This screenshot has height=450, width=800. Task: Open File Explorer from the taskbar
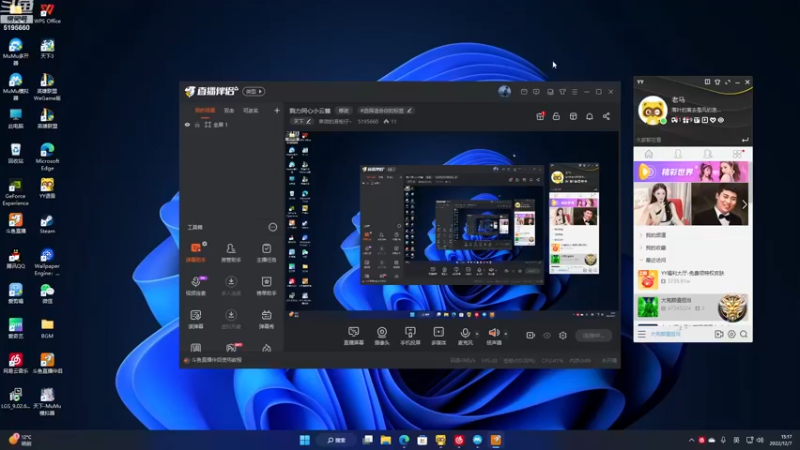pyautogui.click(x=385, y=440)
